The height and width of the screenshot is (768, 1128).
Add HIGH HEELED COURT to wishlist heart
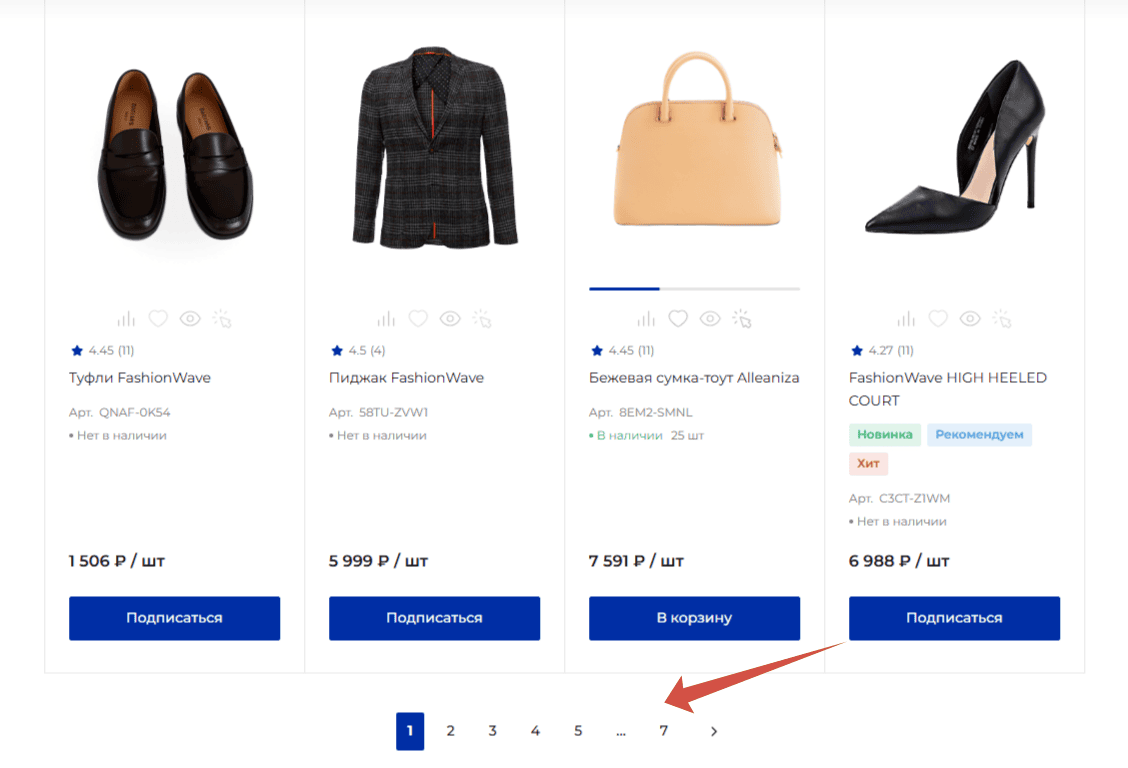point(938,318)
